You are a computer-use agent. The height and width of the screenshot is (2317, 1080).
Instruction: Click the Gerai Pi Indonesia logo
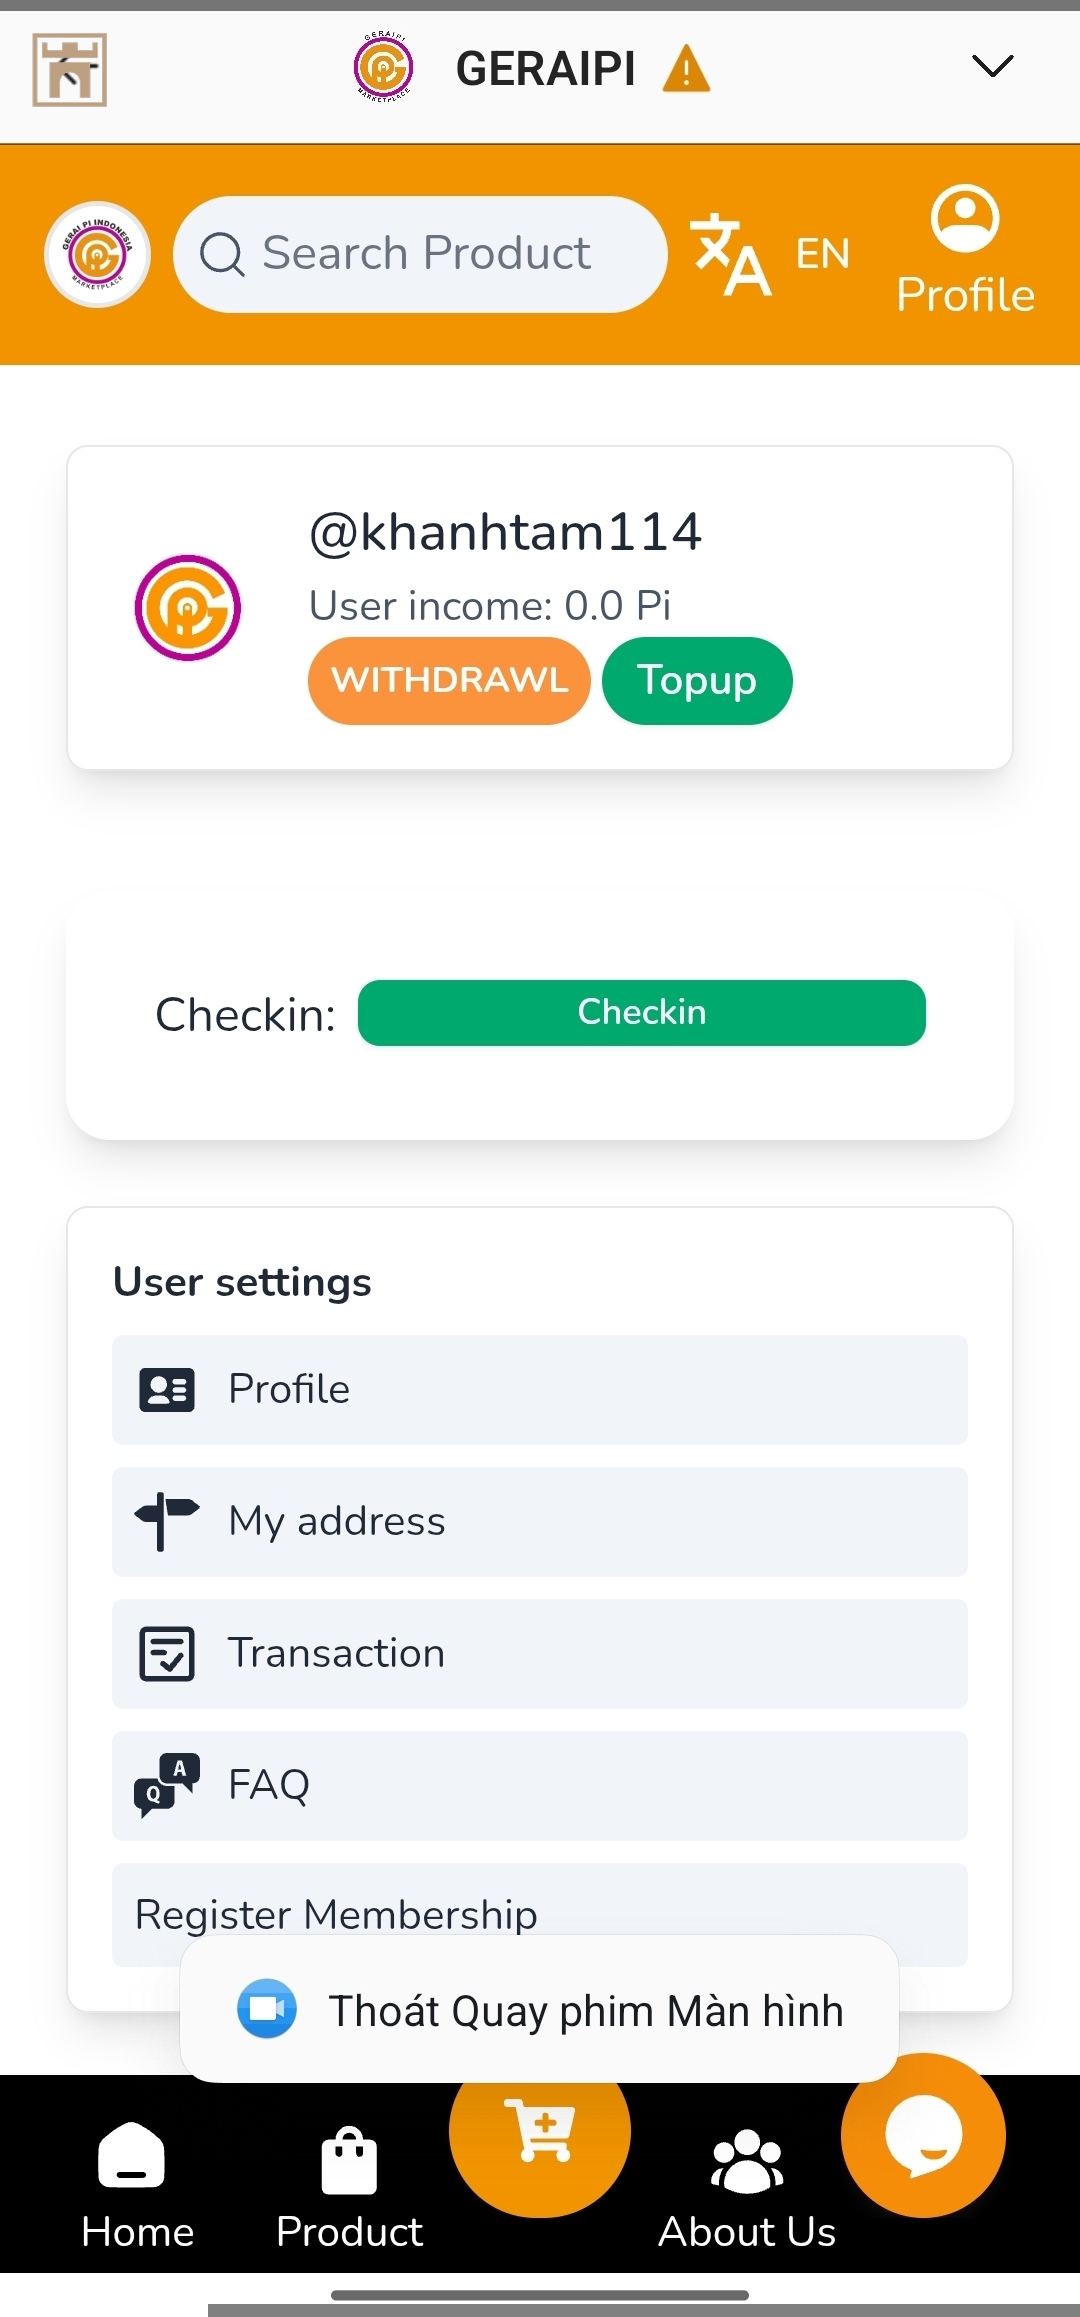coord(97,254)
